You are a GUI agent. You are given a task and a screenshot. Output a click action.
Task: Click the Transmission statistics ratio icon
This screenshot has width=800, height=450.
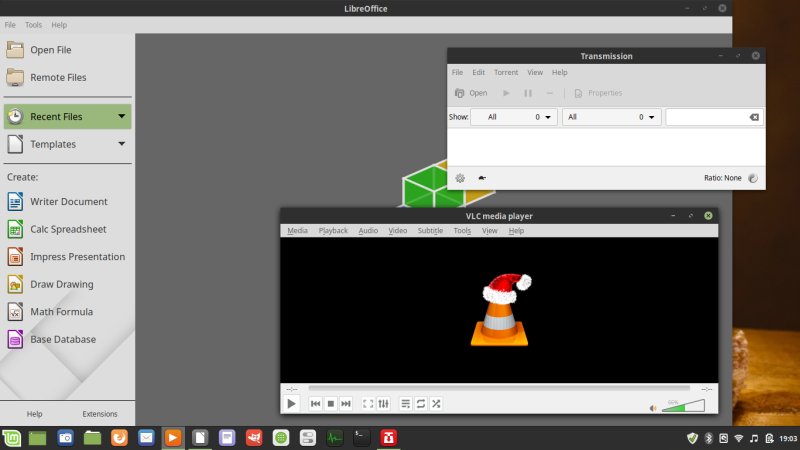pyautogui.click(x=753, y=178)
